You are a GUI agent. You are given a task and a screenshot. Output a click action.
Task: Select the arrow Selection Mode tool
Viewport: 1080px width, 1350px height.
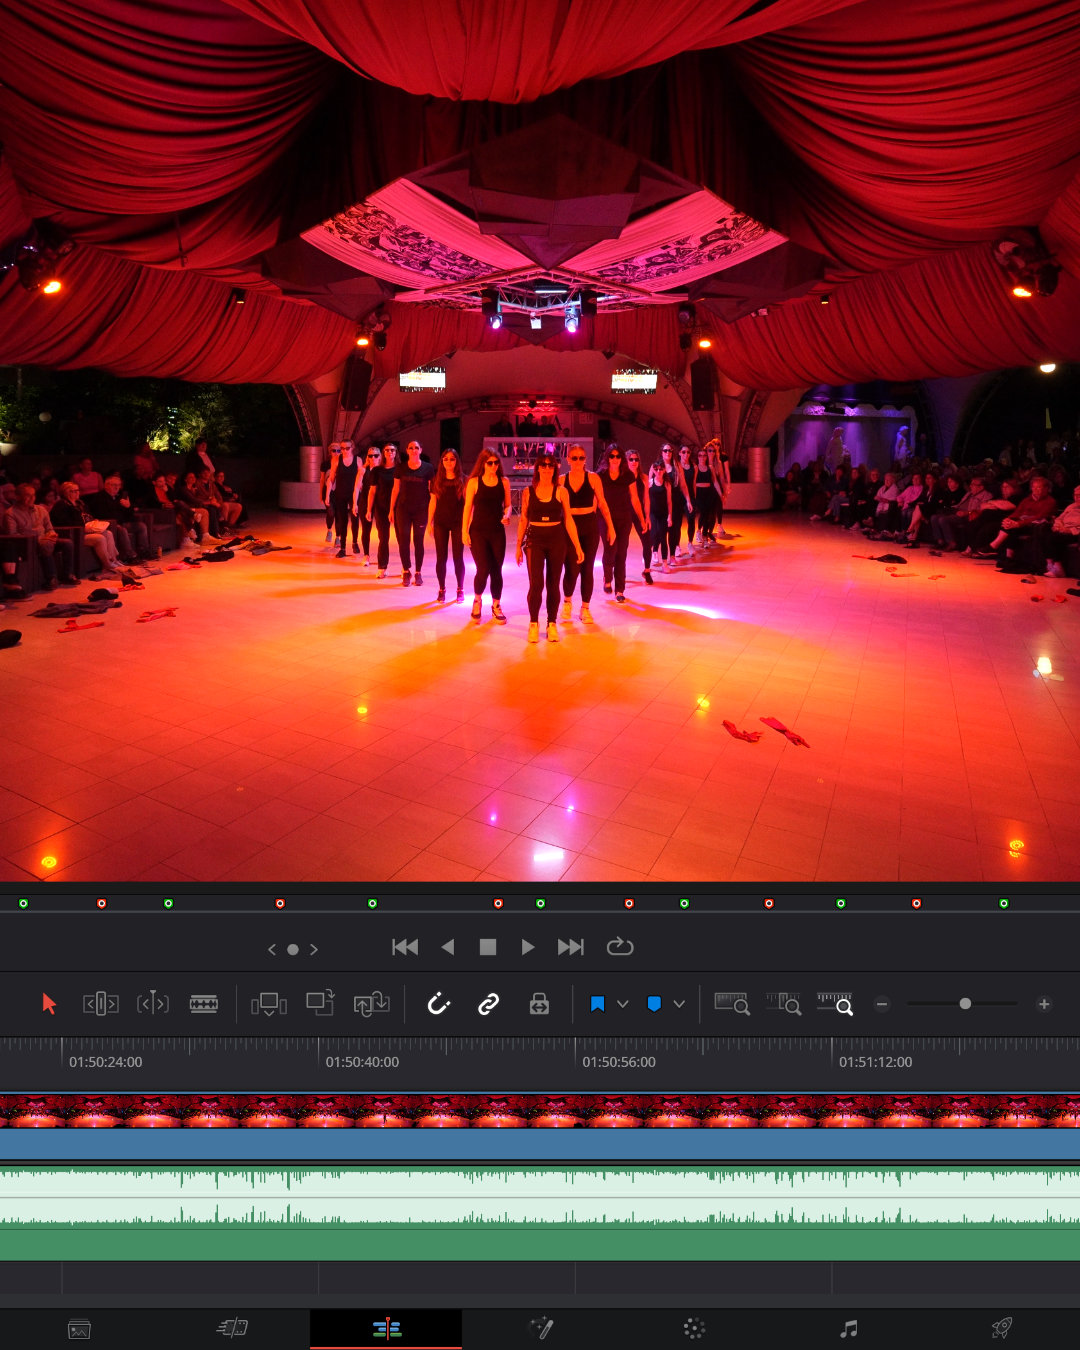coord(49,1004)
